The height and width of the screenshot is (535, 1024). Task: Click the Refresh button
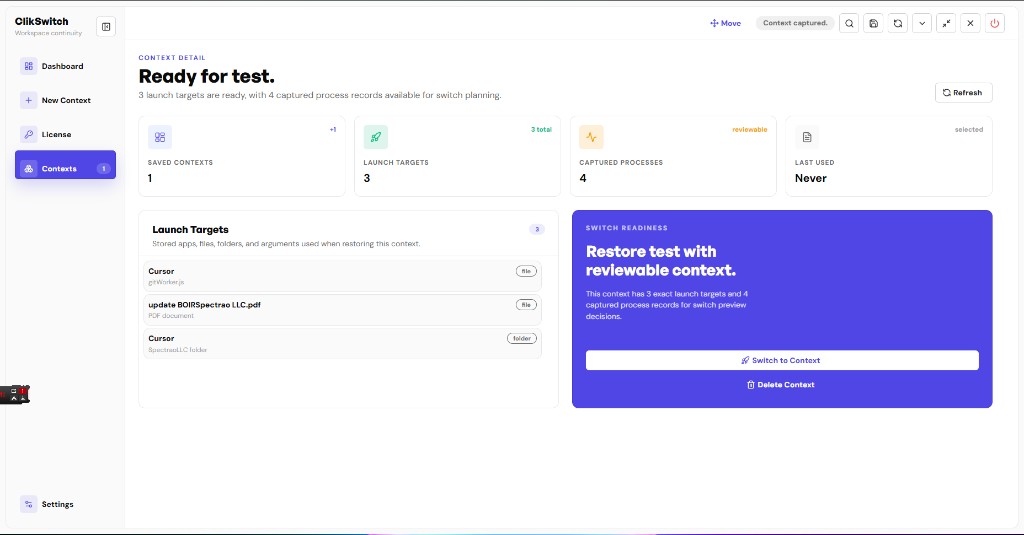963,93
